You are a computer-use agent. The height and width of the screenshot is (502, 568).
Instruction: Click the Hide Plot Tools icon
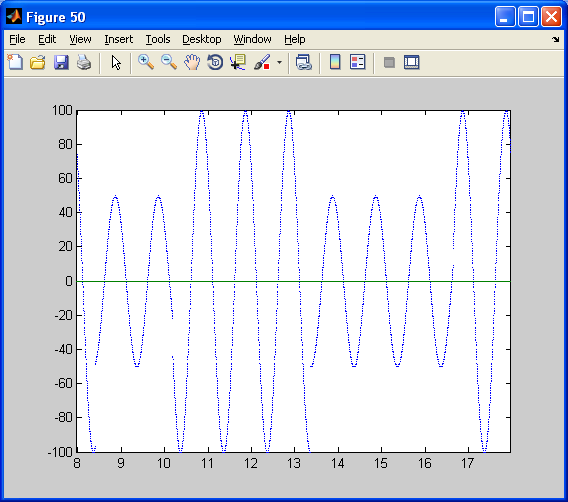click(389, 62)
